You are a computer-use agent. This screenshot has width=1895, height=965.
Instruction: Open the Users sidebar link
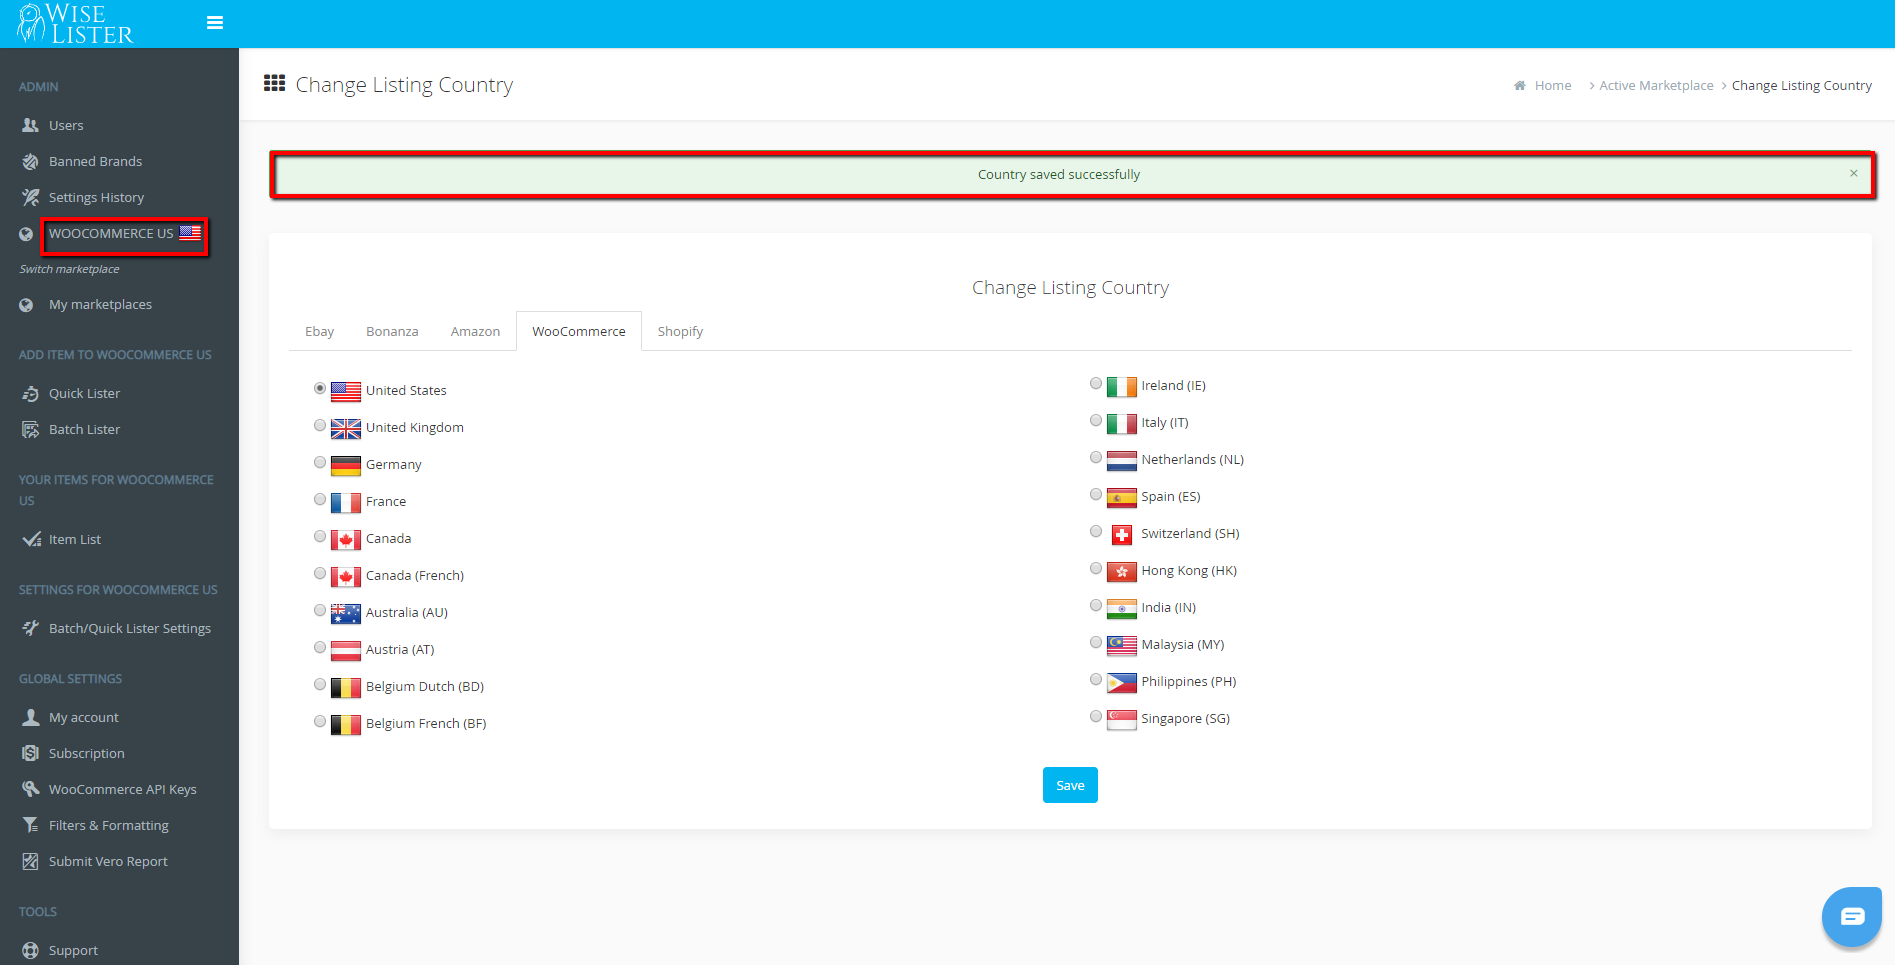pos(66,125)
